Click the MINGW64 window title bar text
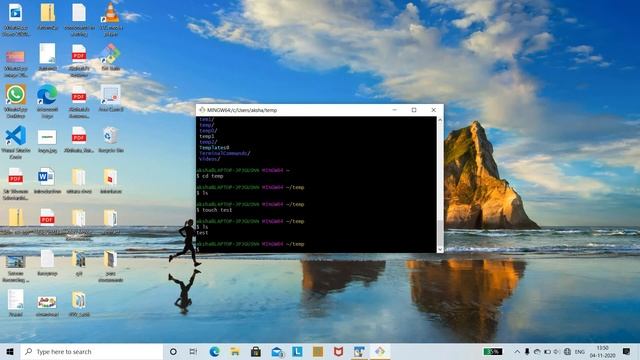This screenshot has width=640, height=360. [x=242, y=110]
